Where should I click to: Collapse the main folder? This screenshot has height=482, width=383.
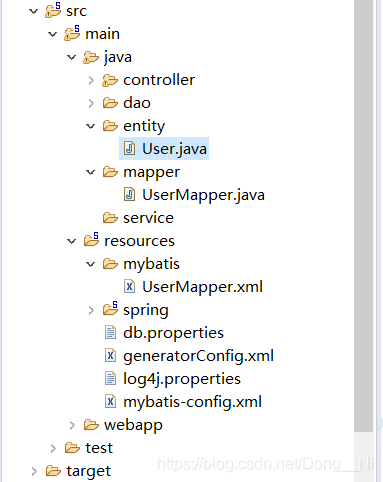click(x=53, y=35)
